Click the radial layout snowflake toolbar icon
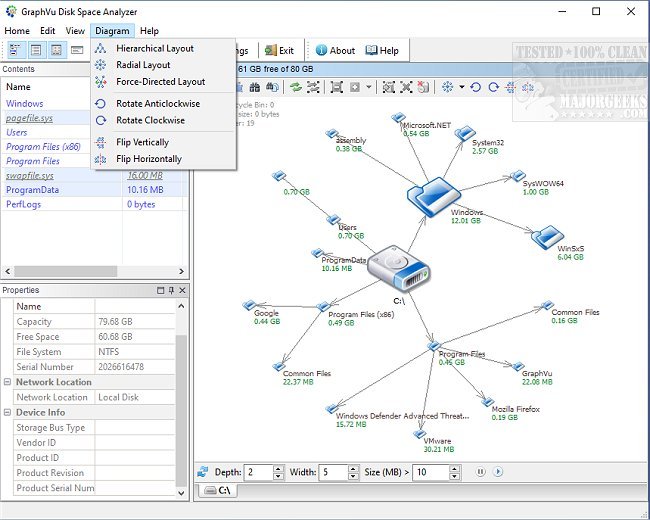This screenshot has height=520, width=650. [447, 87]
